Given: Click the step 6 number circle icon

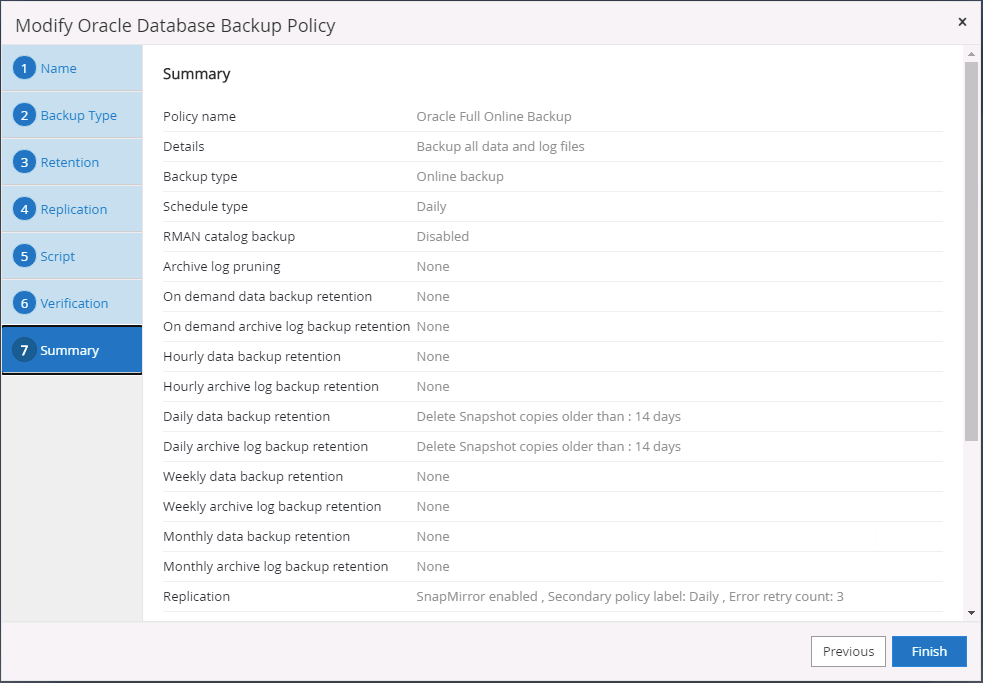Looking at the screenshot, I should tap(25, 303).
